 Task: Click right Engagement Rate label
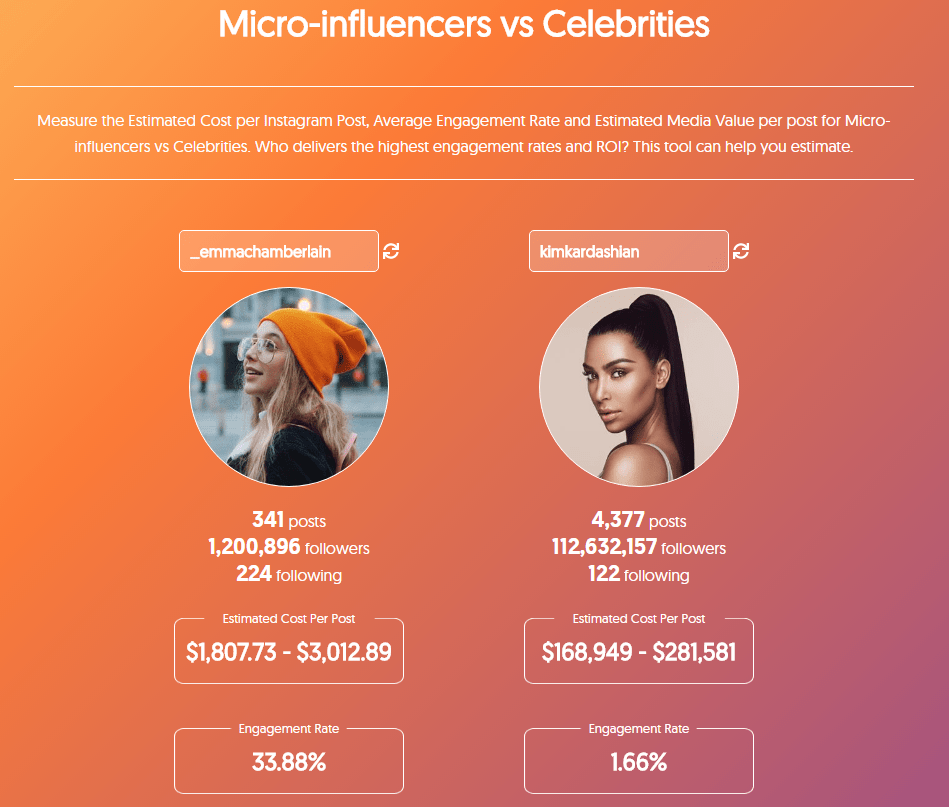(x=639, y=729)
